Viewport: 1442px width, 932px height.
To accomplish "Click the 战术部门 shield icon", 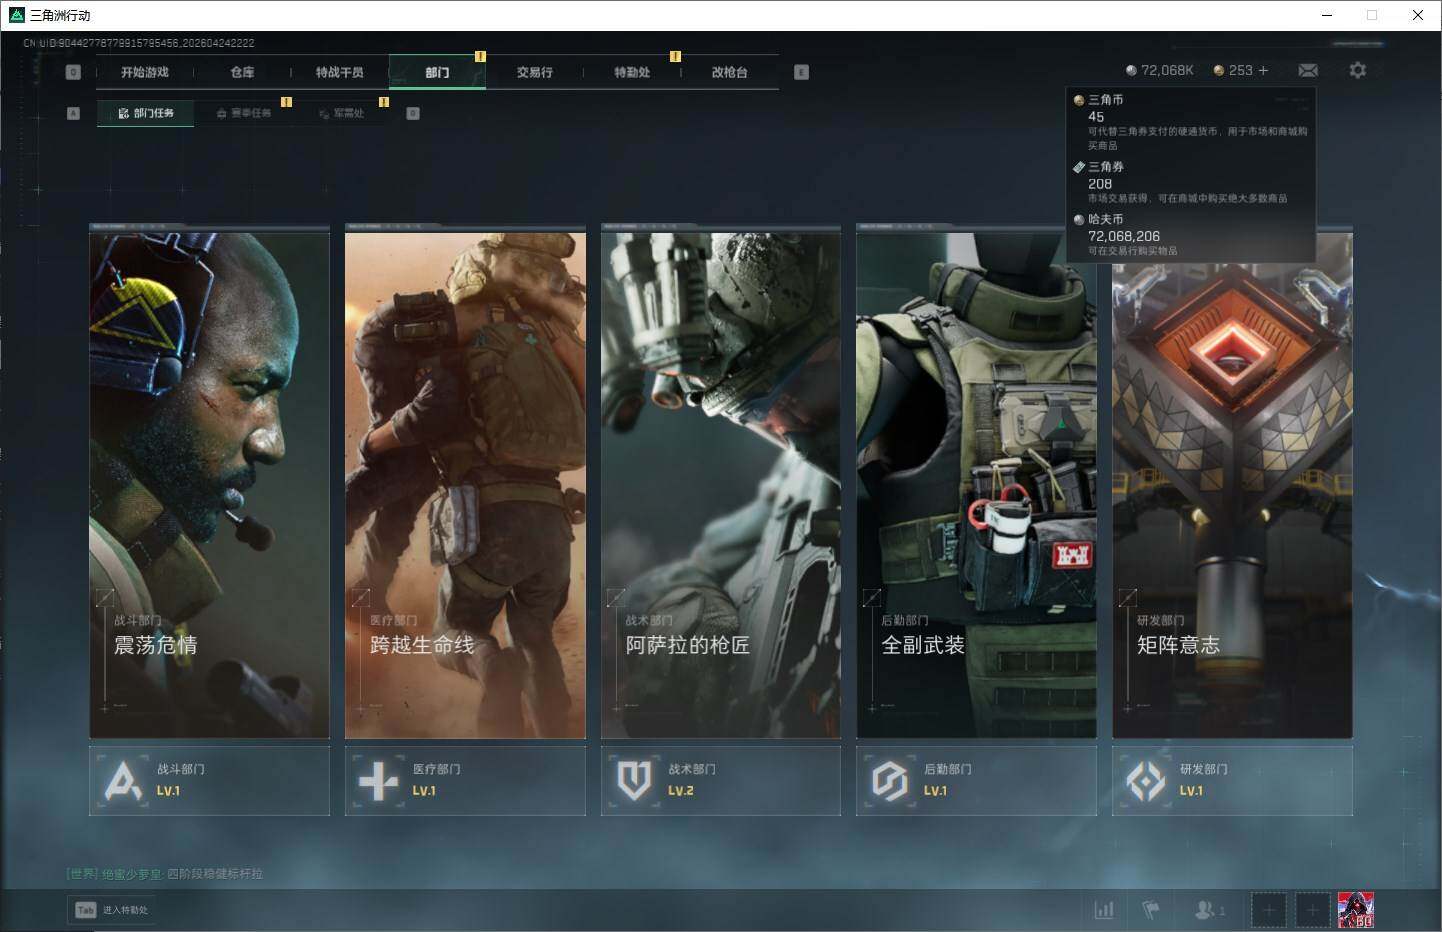I will (x=634, y=780).
